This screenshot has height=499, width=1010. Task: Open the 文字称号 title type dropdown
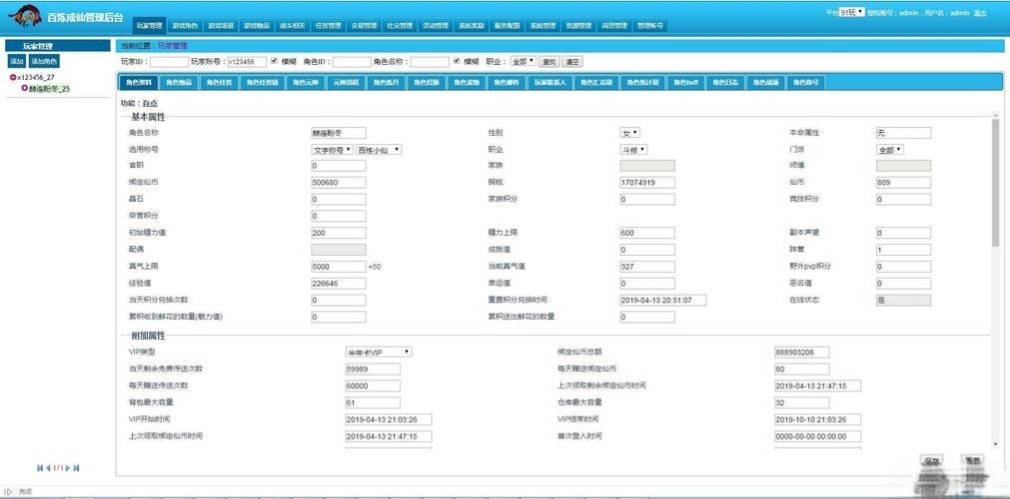coord(332,149)
